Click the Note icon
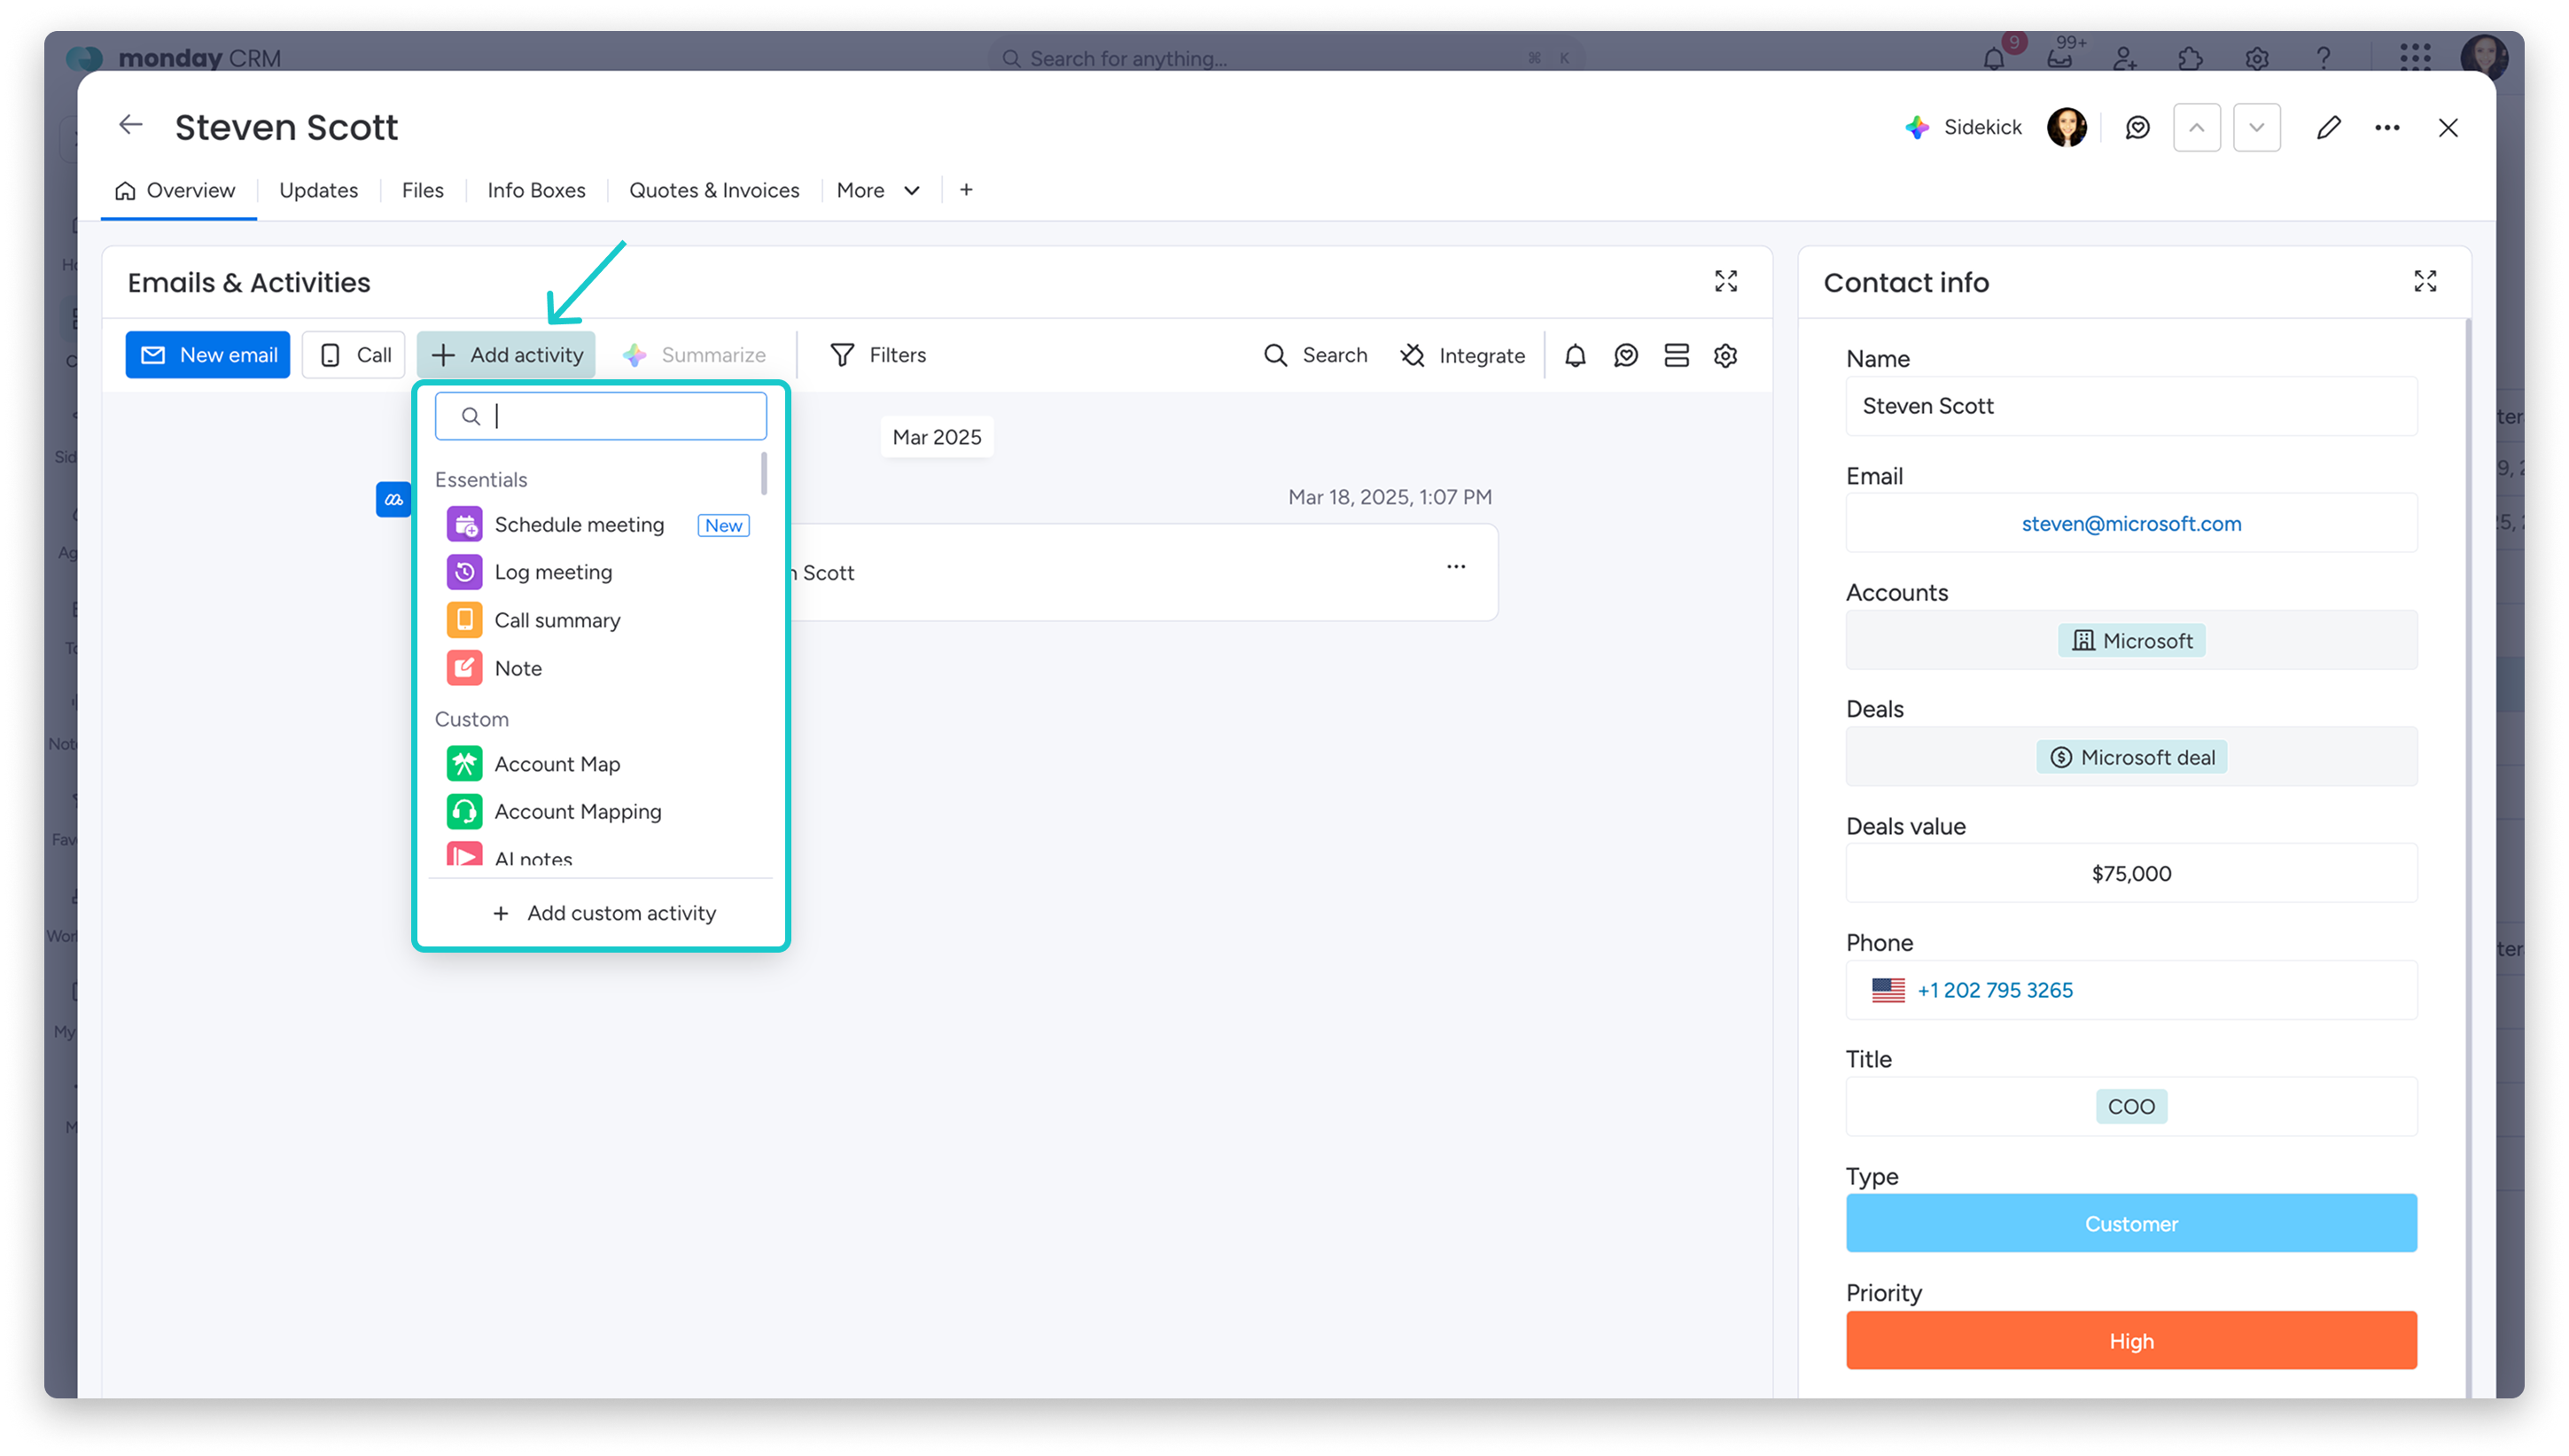This screenshot has height=1456, width=2569. (x=464, y=668)
